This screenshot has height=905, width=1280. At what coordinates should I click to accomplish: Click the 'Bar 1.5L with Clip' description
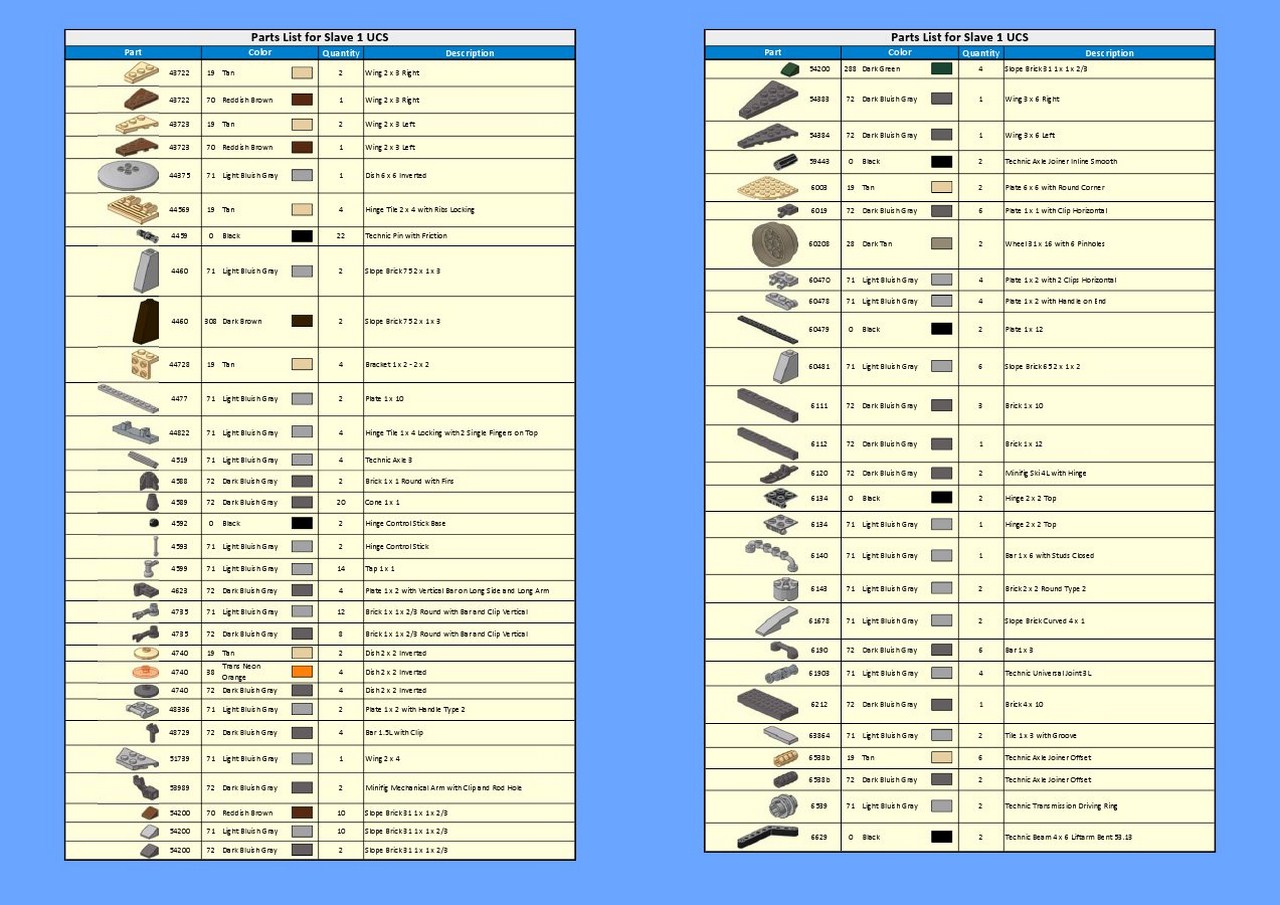[x=395, y=733]
